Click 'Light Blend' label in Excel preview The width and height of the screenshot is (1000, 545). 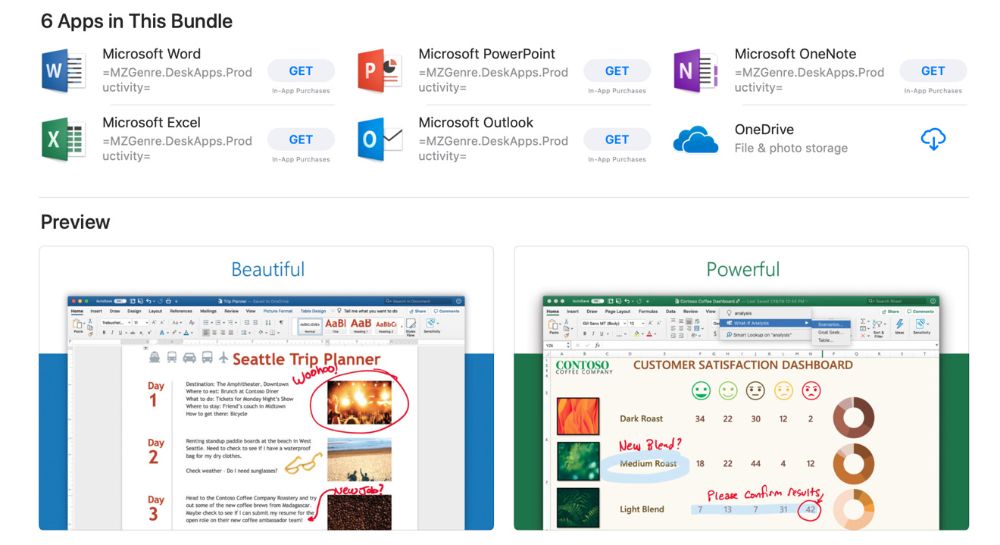tap(642, 509)
